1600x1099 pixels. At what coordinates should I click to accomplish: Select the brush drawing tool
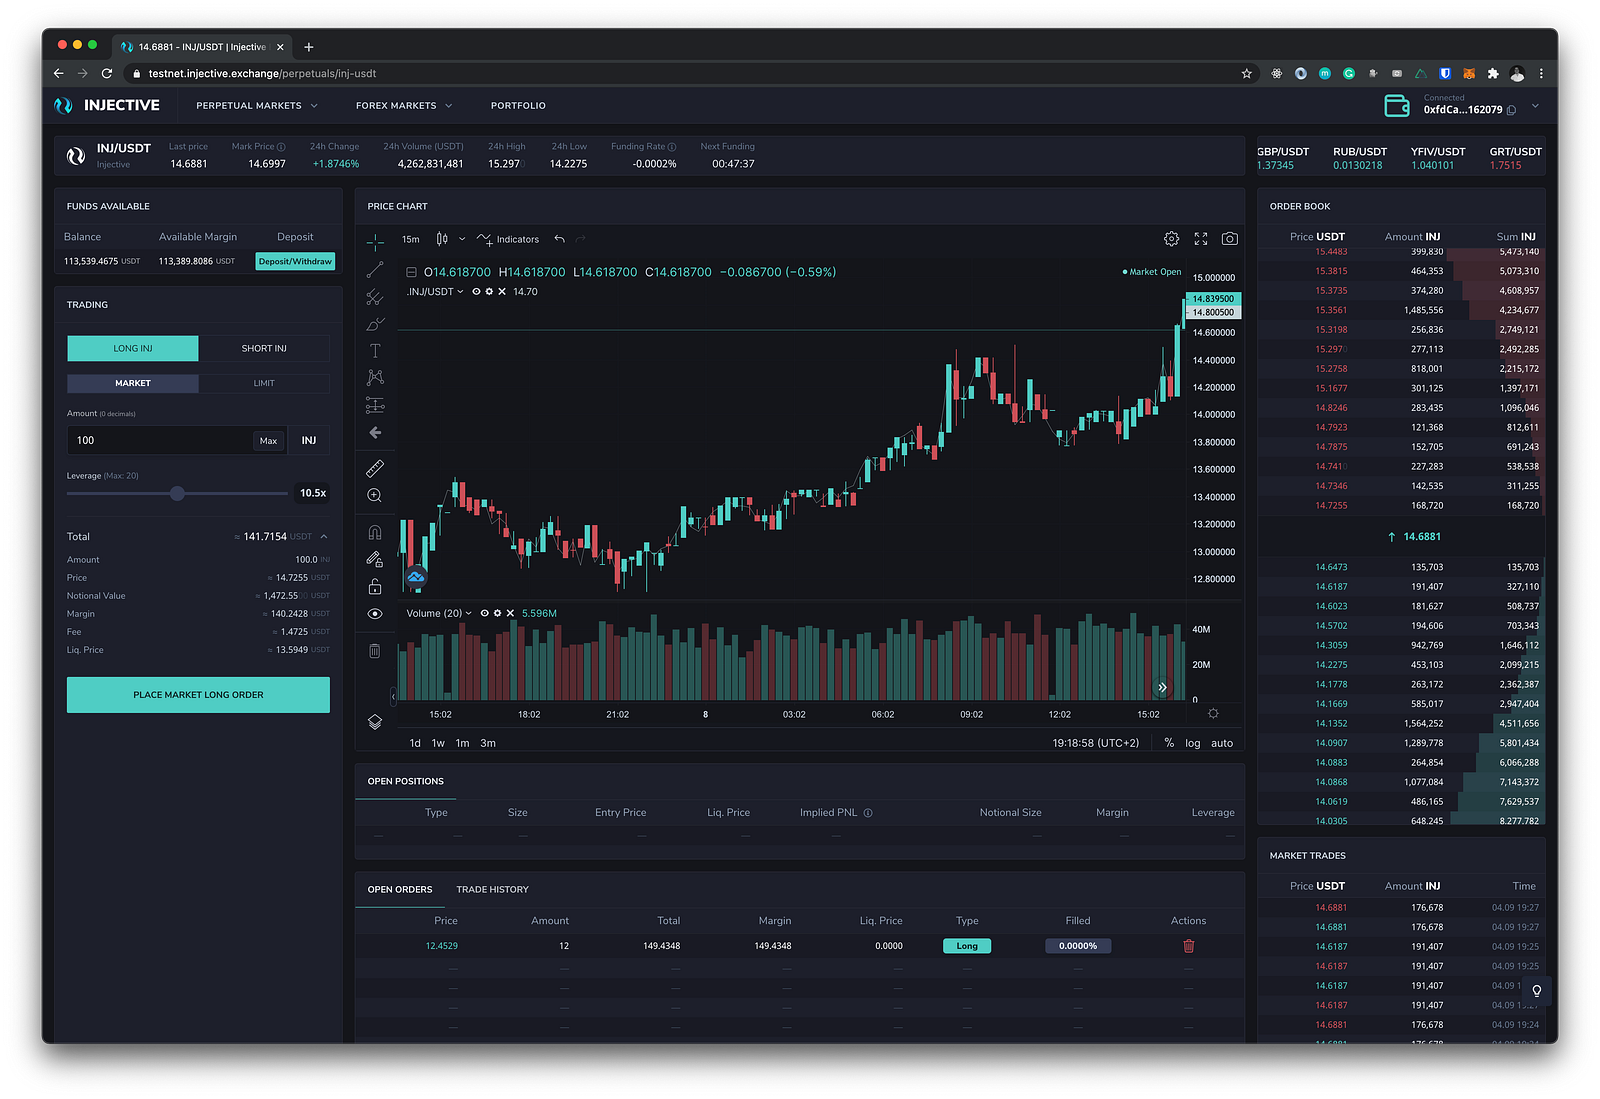point(375,324)
